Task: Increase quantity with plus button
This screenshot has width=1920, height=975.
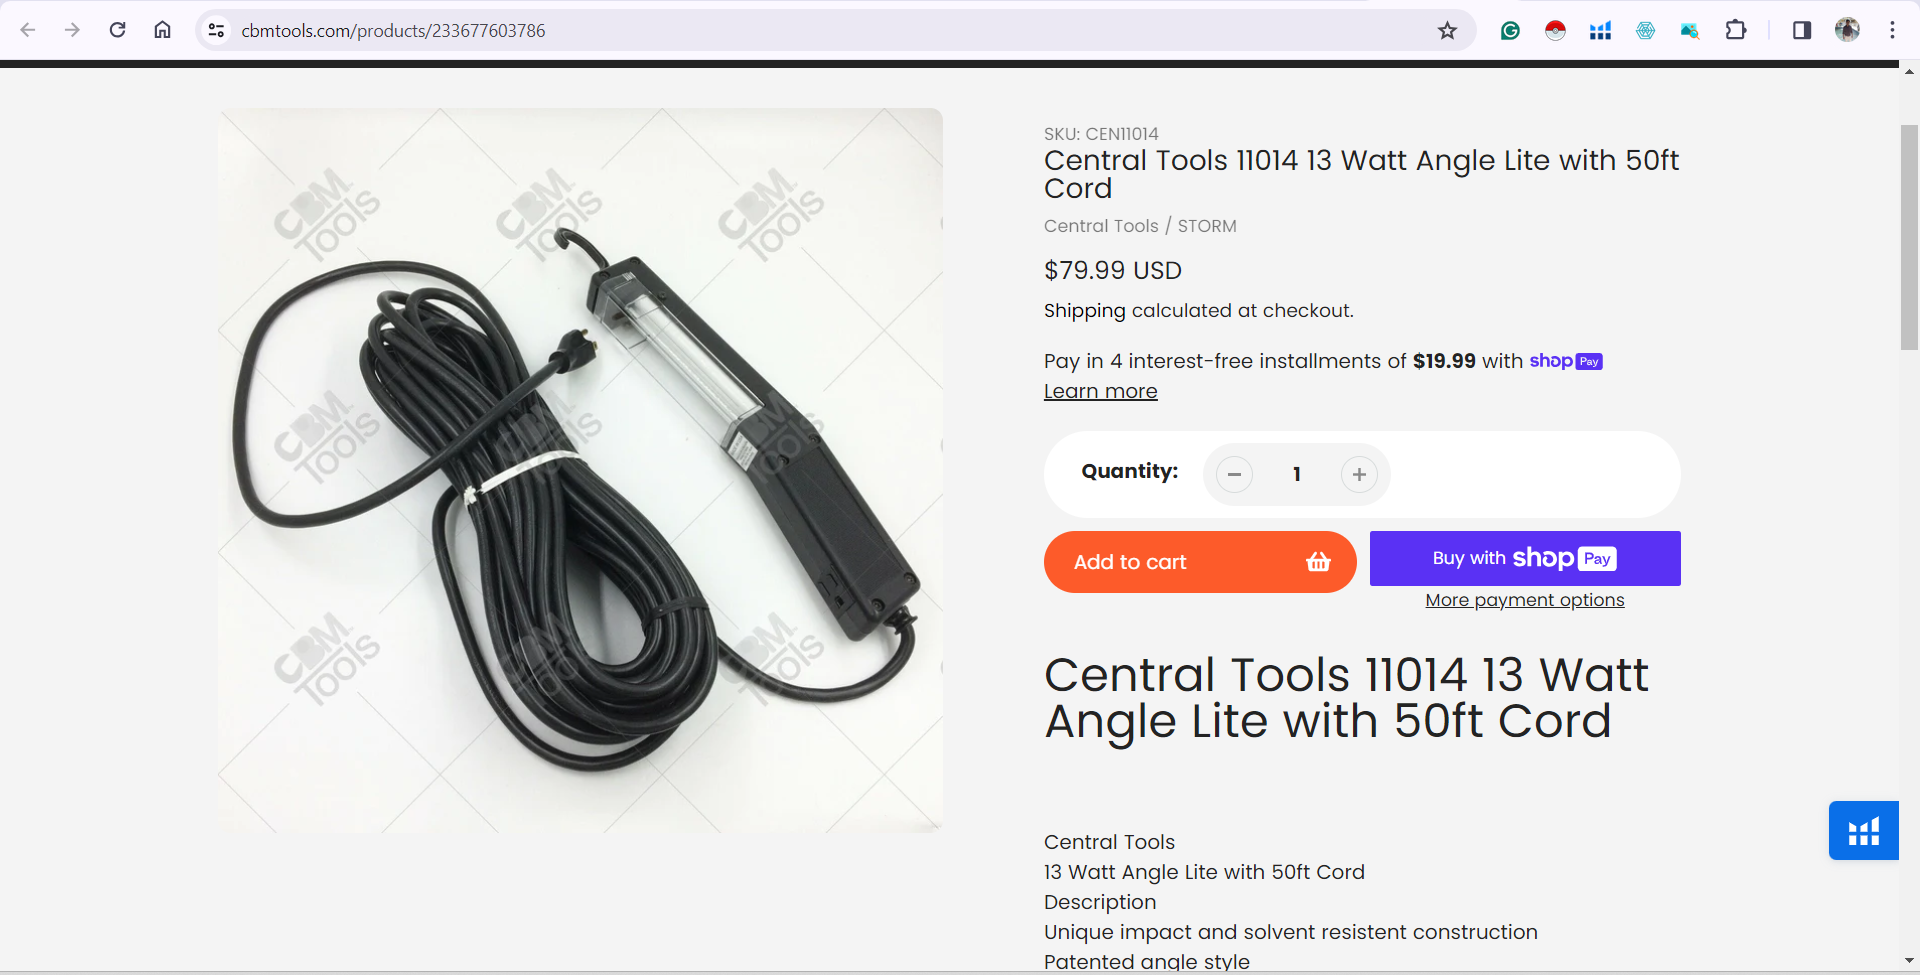Action: 1359,475
